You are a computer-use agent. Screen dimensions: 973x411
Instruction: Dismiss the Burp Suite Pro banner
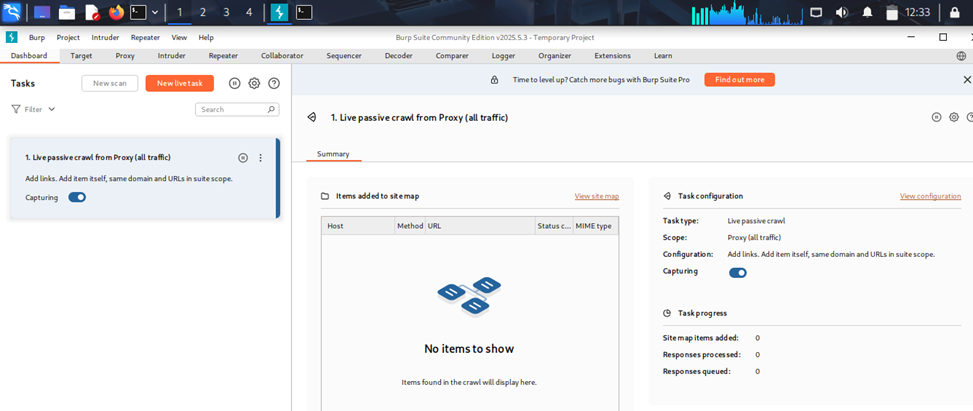pos(967,79)
